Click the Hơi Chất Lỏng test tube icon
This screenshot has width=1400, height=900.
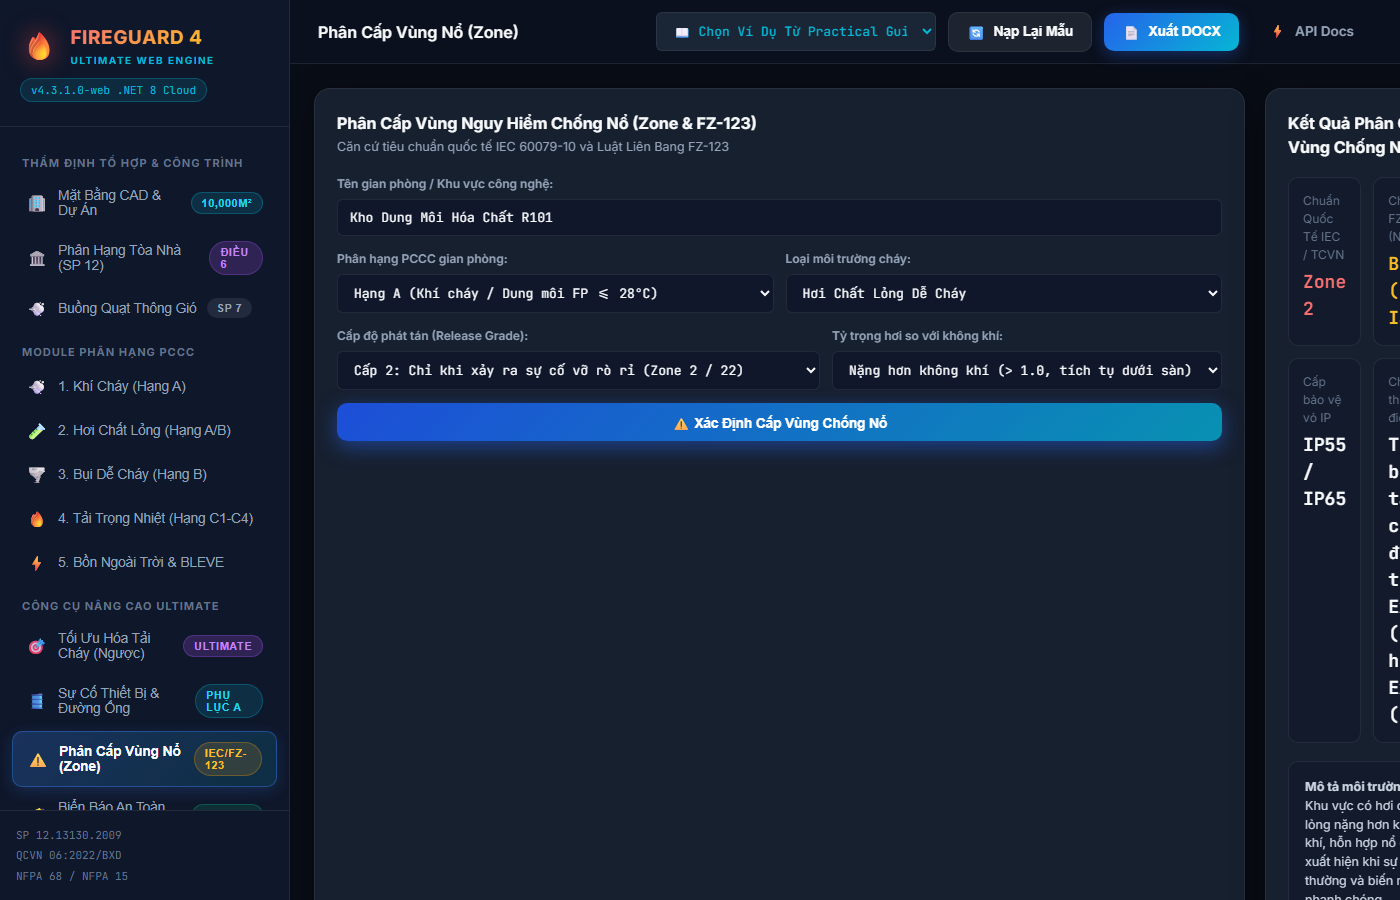coord(37,430)
